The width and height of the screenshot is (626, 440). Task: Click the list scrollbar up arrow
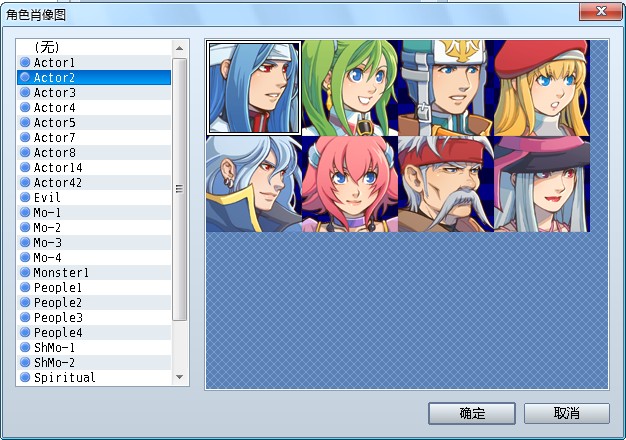click(x=180, y=48)
